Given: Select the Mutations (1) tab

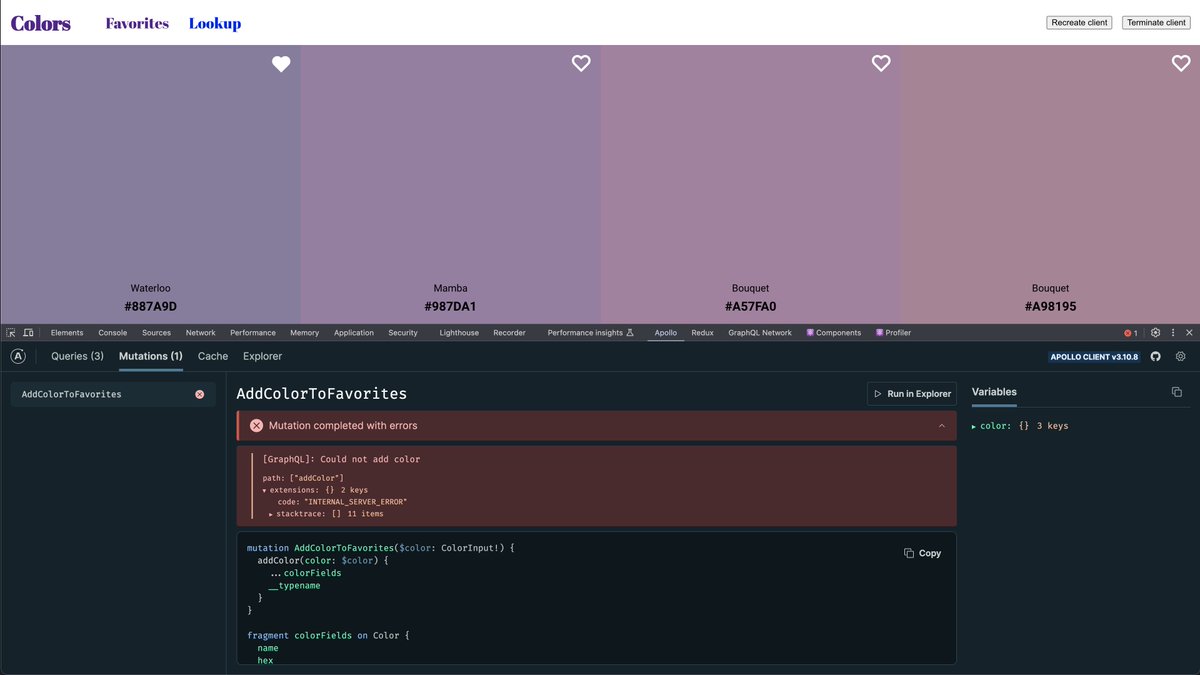Looking at the screenshot, I should (151, 356).
